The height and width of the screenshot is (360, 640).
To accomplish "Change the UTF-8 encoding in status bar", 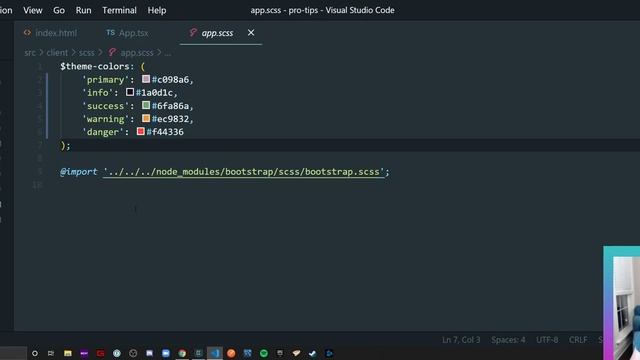I will [547, 340].
